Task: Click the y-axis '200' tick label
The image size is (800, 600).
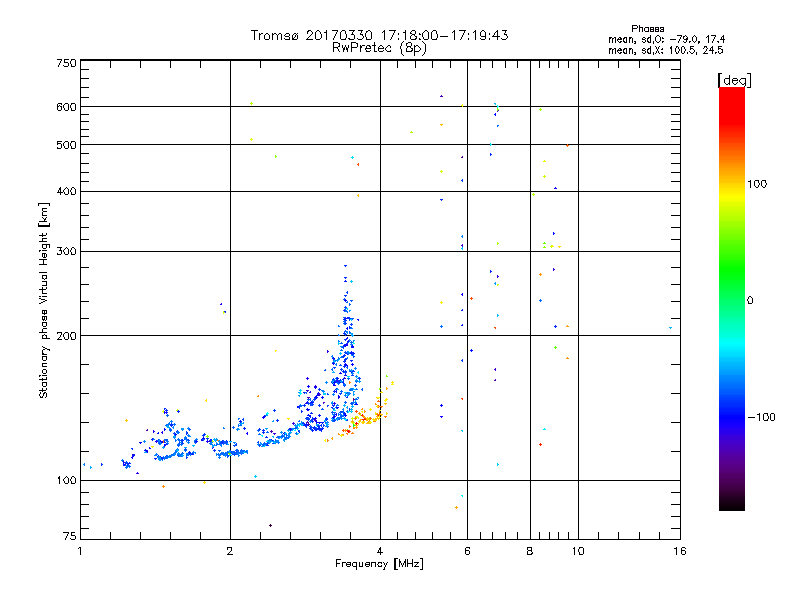Action: click(x=66, y=336)
